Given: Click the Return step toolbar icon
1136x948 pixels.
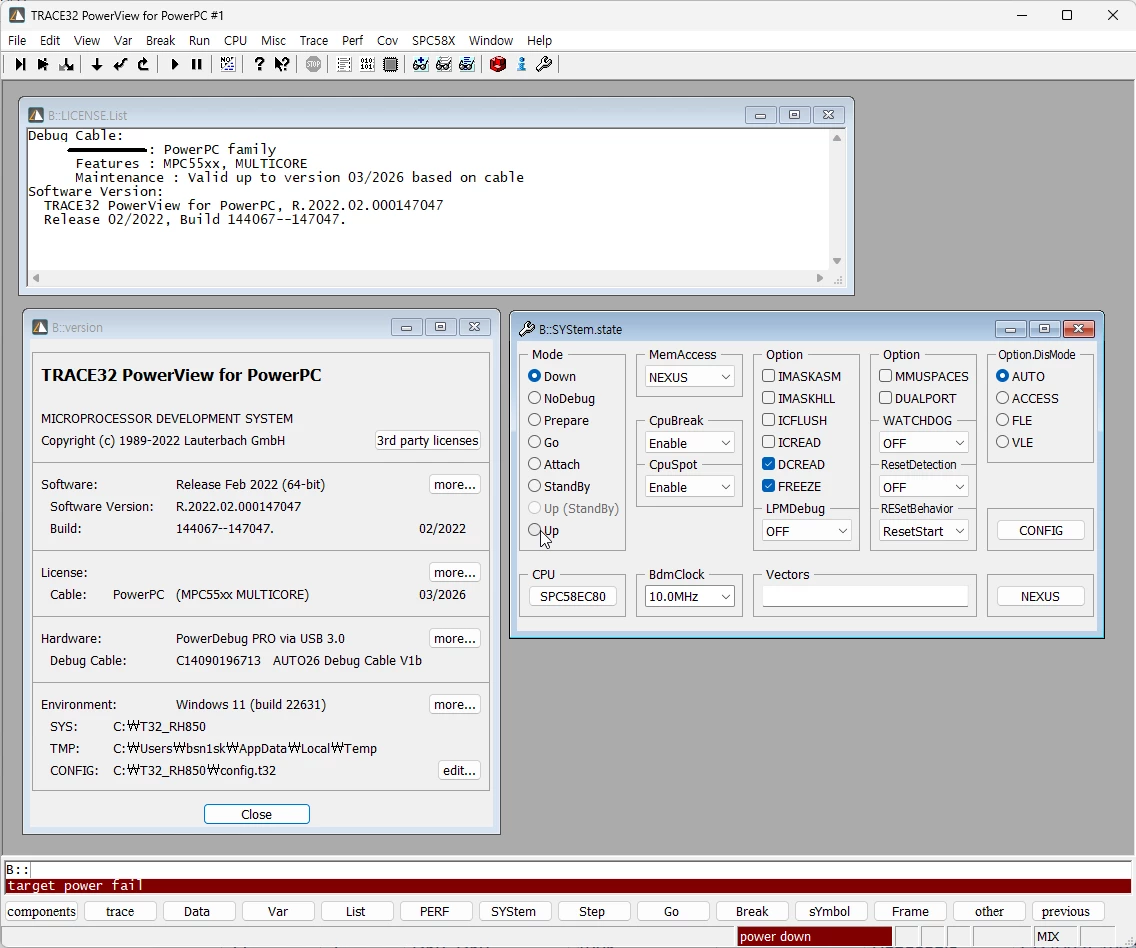Looking at the screenshot, I should point(120,64).
